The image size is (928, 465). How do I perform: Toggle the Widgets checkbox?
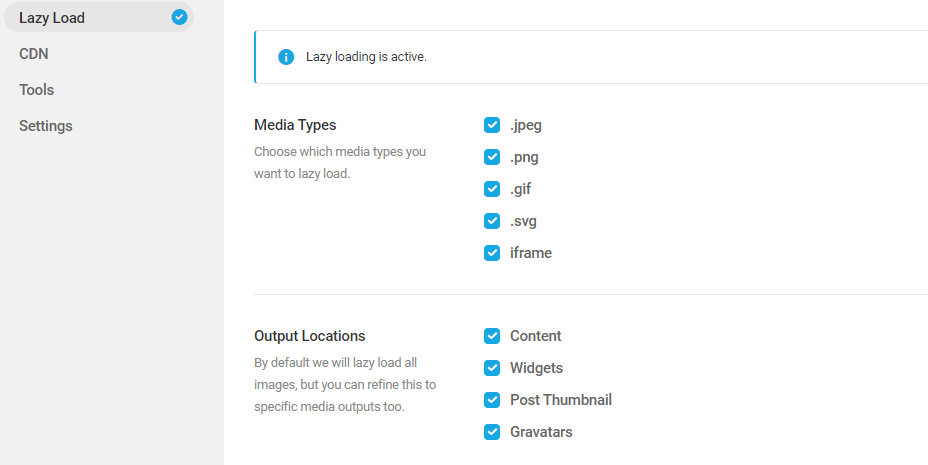click(492, 368)
